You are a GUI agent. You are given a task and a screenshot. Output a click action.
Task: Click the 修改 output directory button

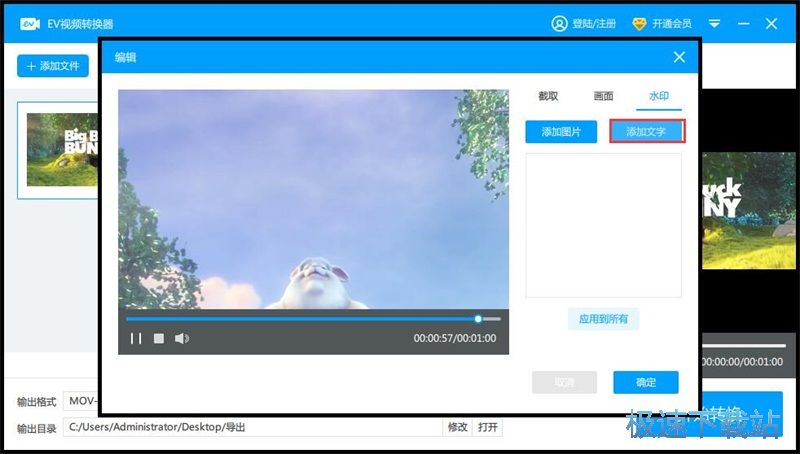pyautogui.click(x=458, y=427)
